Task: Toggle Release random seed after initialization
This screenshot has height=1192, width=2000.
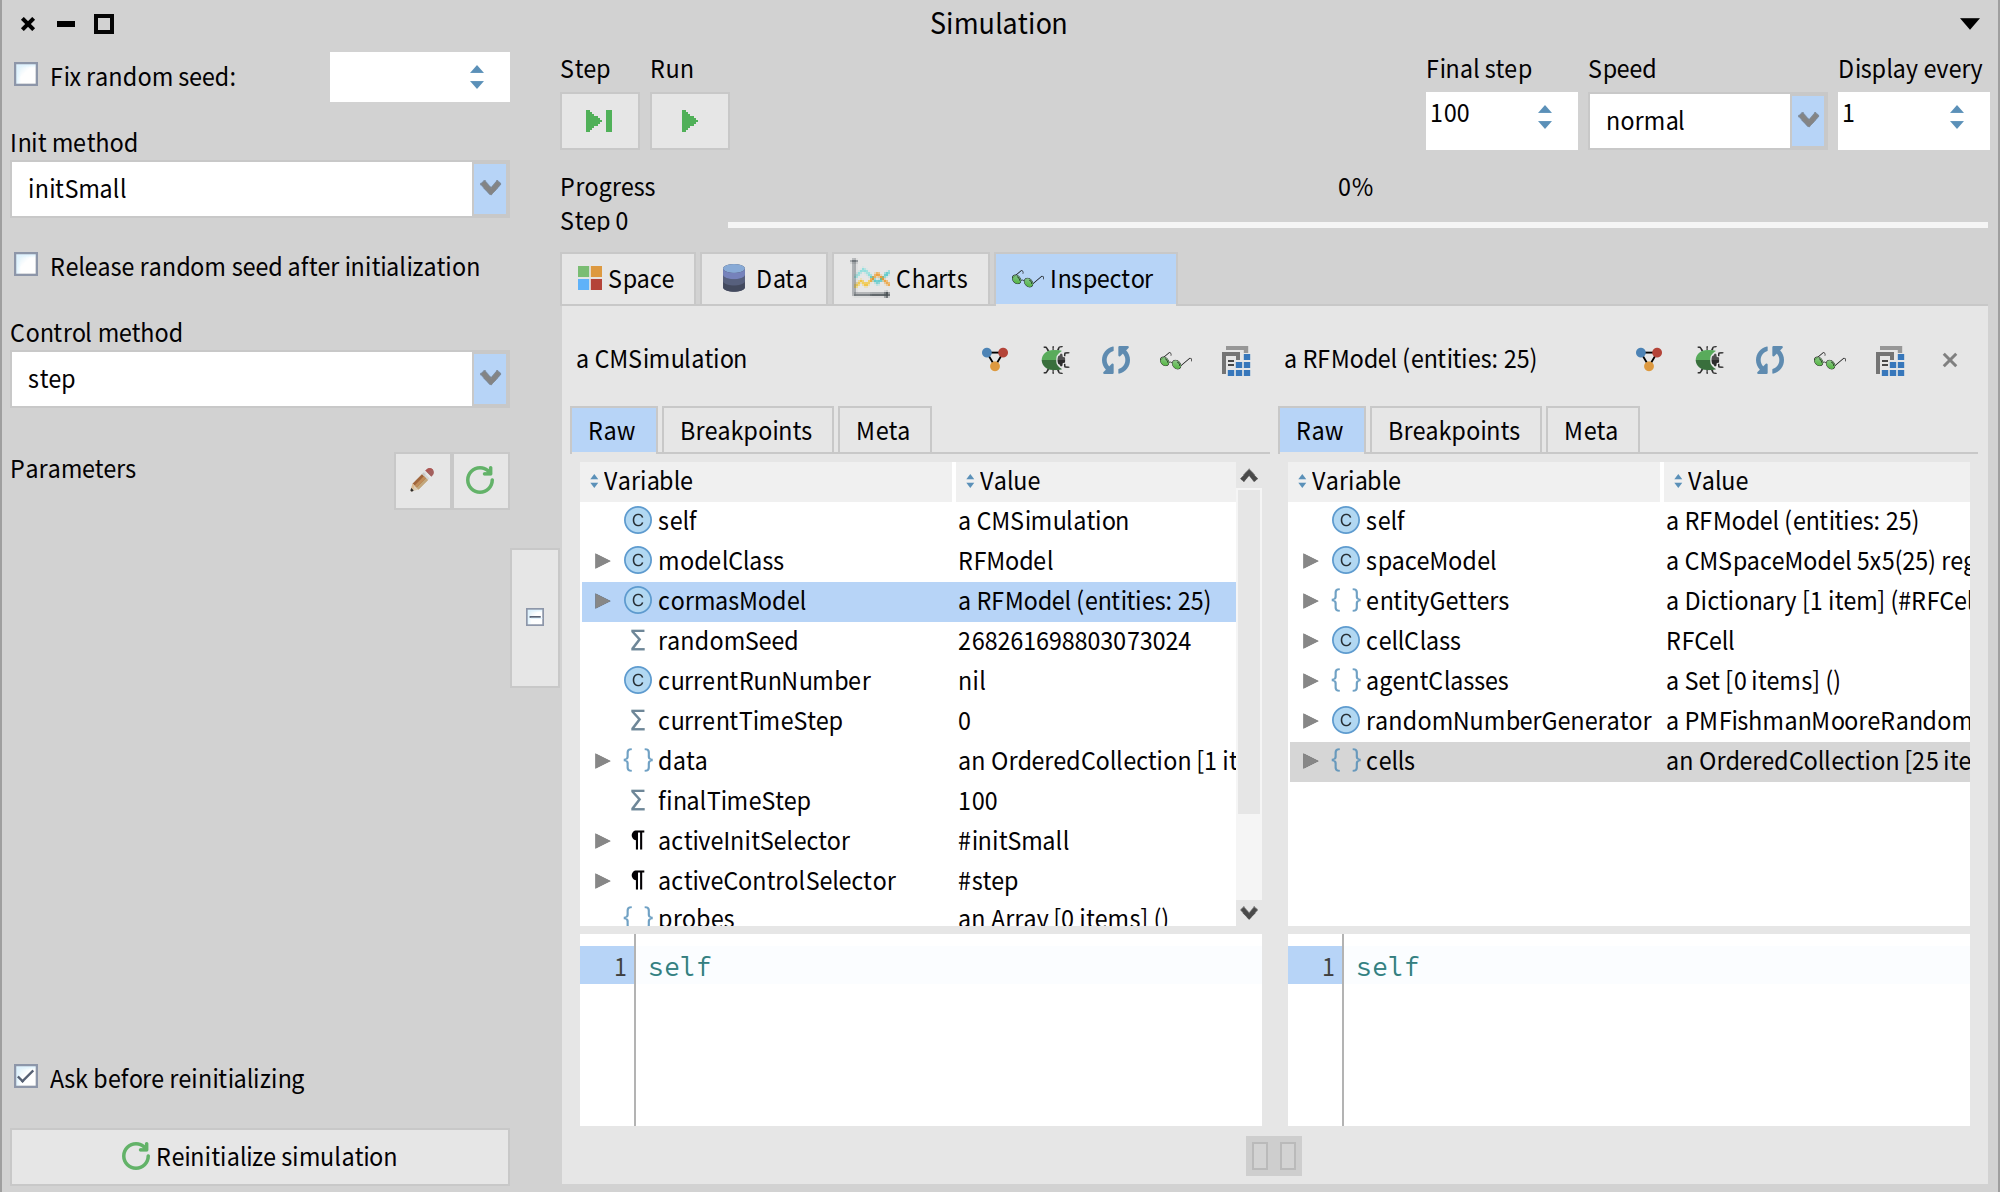Action: point(27,265)
